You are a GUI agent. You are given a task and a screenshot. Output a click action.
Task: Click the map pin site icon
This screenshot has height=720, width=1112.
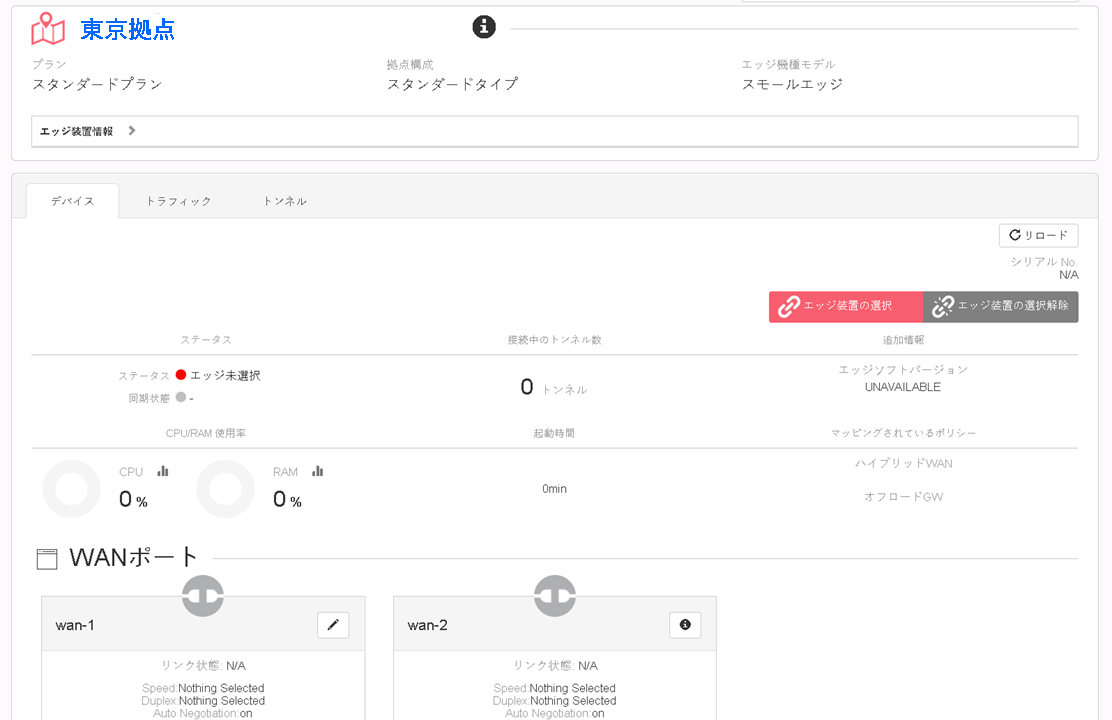click(48, 28)
